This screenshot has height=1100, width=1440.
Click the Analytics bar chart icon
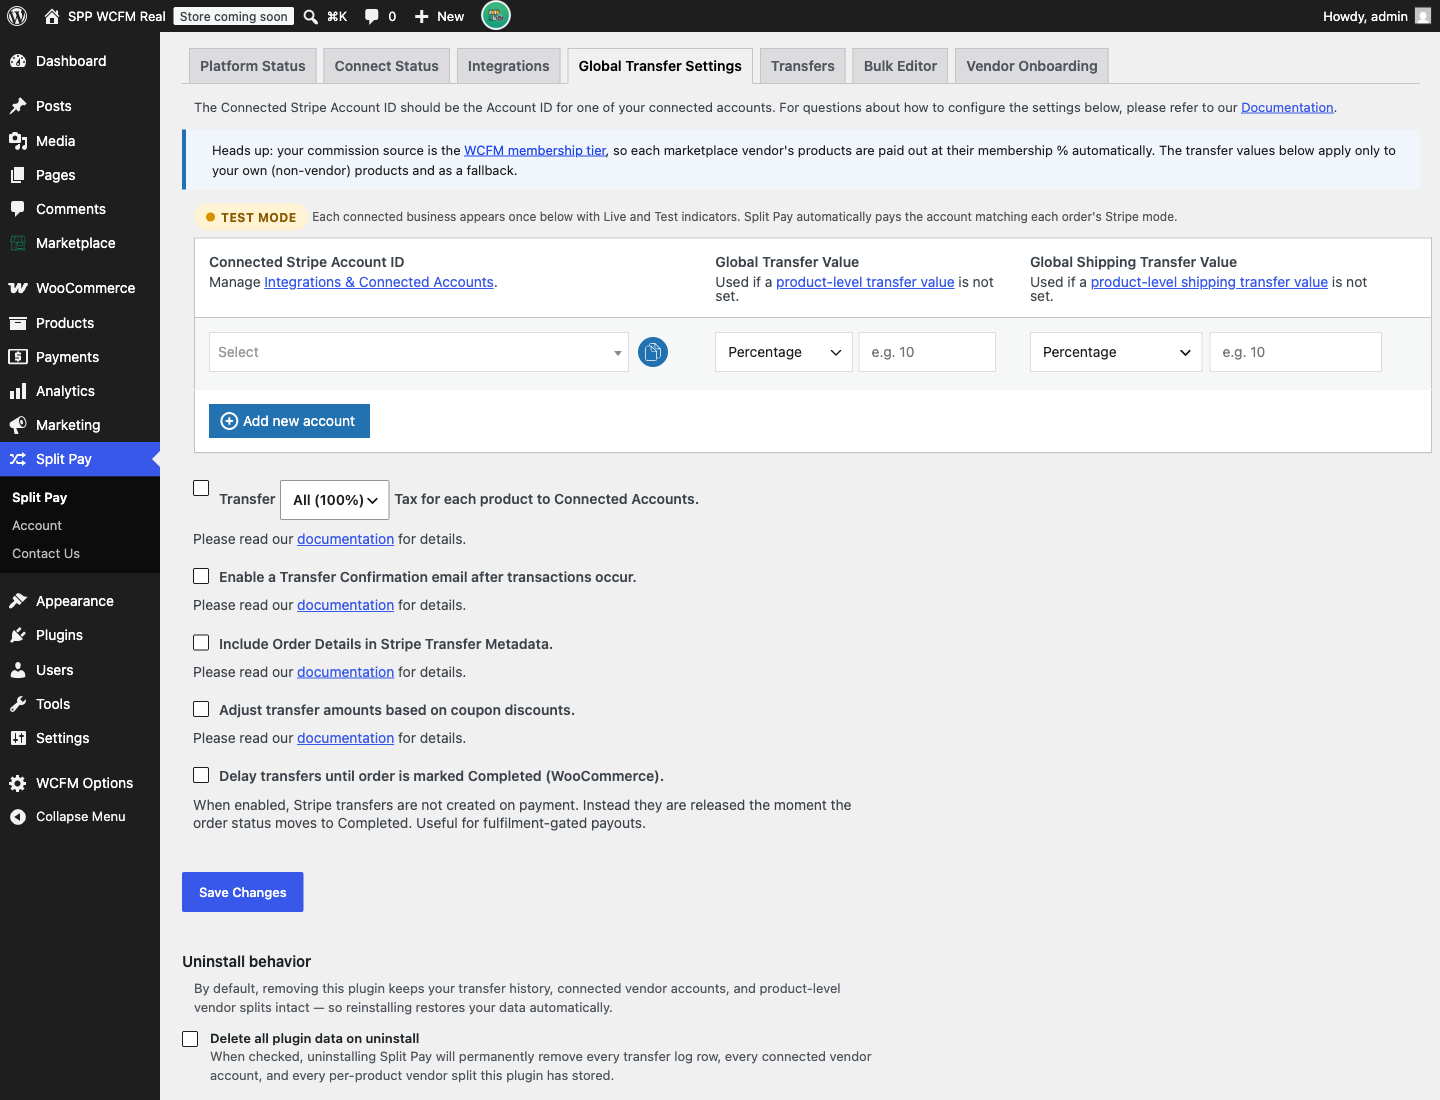pyautogui.click(x=18, y=391)
